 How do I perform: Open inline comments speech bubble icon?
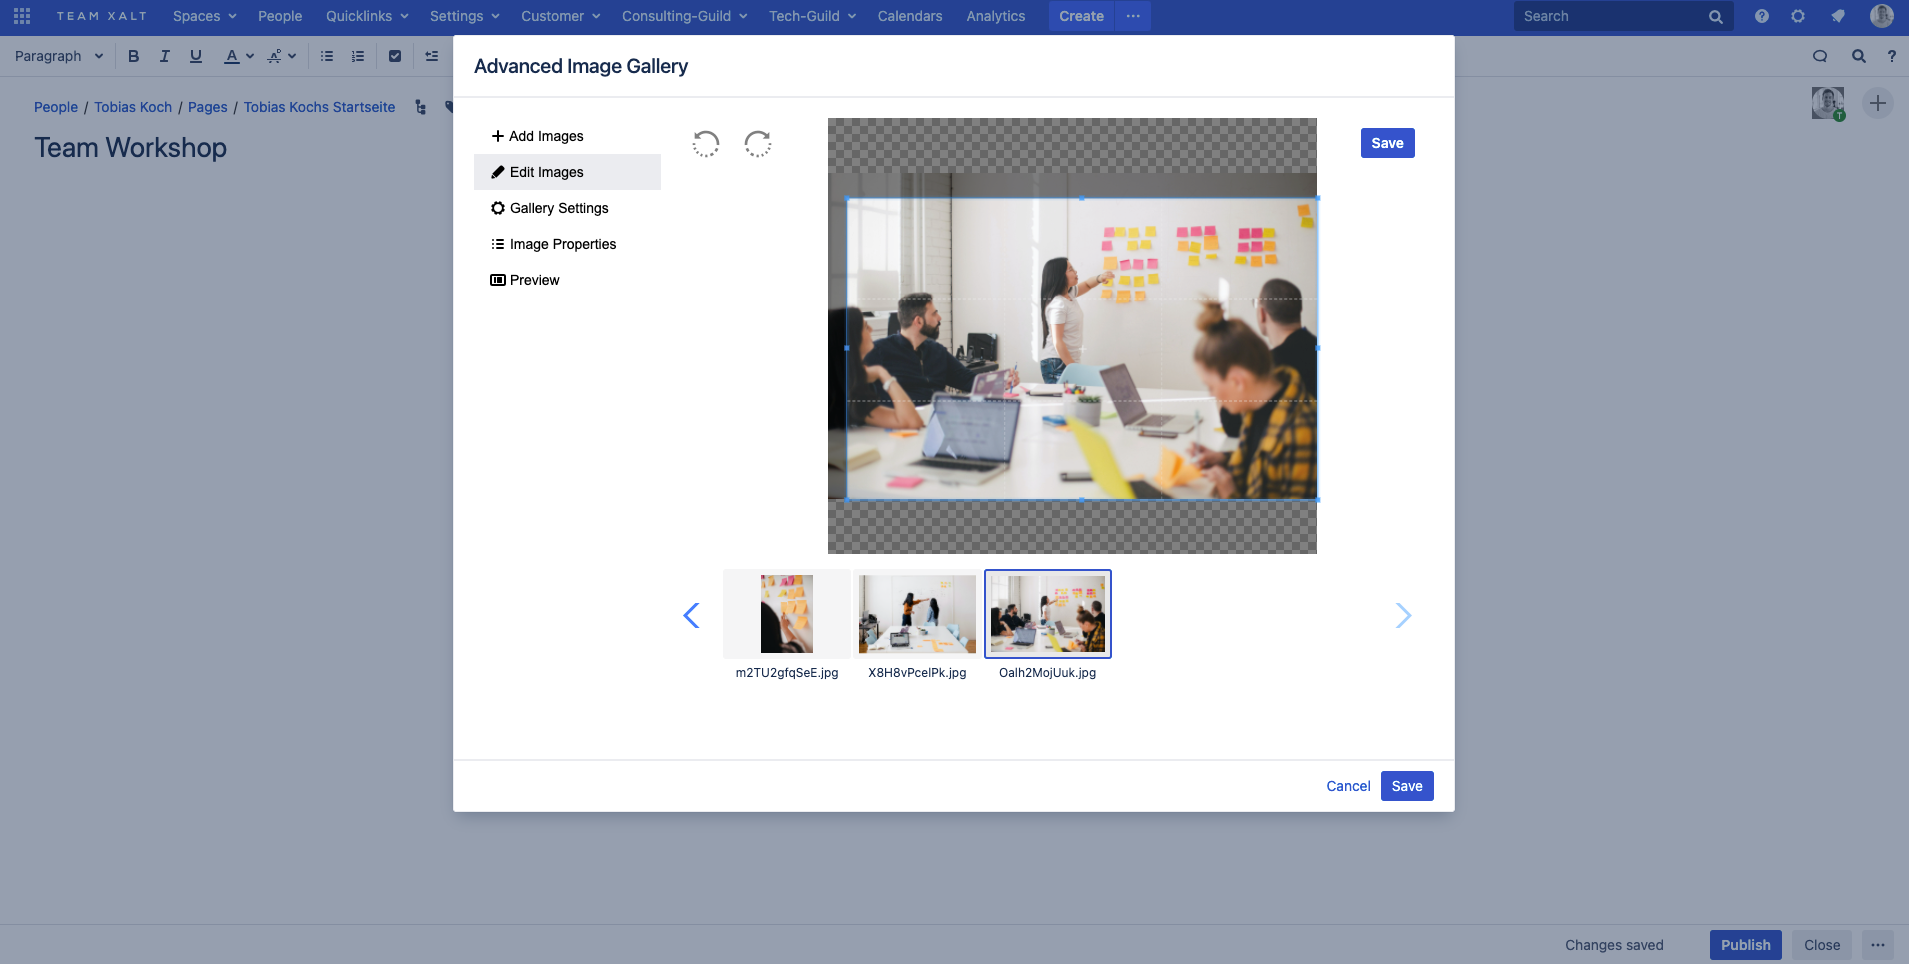point(1820,56)
